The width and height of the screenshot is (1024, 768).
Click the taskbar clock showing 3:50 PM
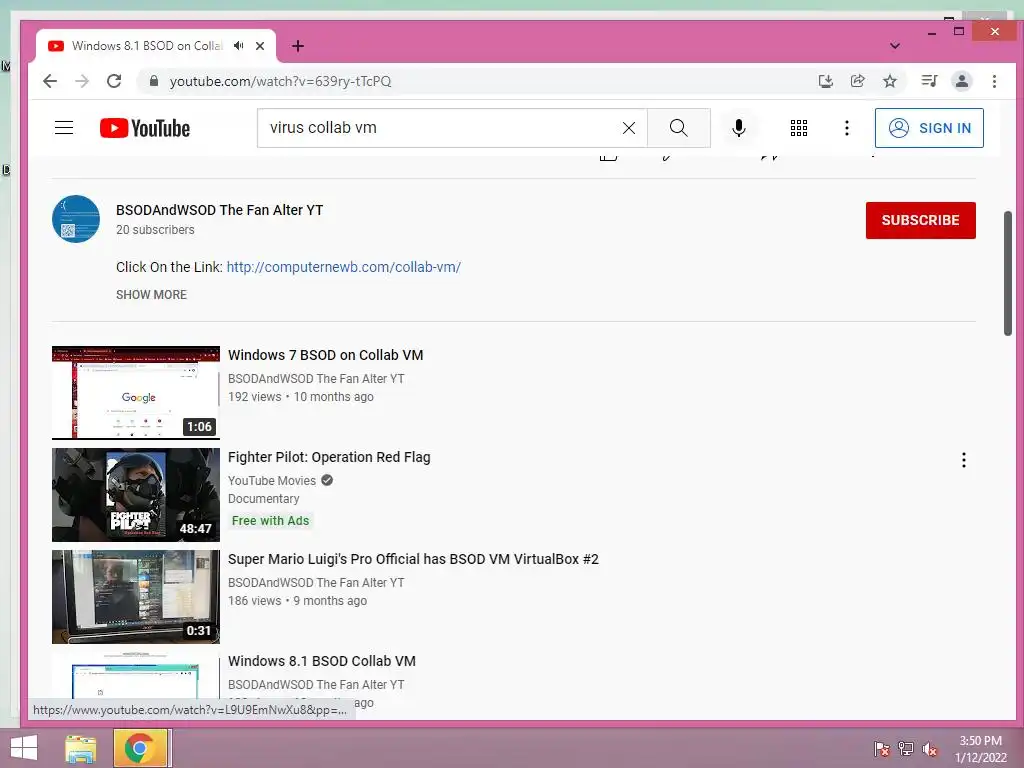pyautogui.click(x=980, y=749)
